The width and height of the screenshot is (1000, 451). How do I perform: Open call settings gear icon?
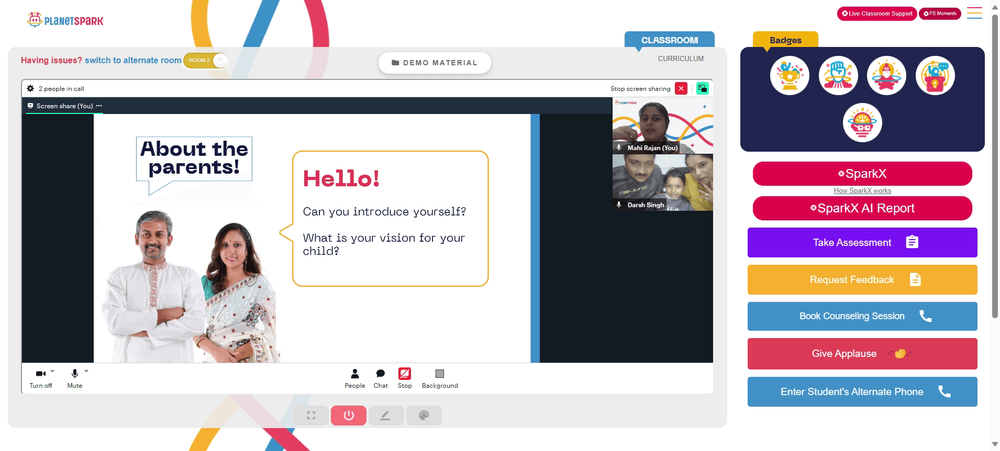click(x=30, y=89)
